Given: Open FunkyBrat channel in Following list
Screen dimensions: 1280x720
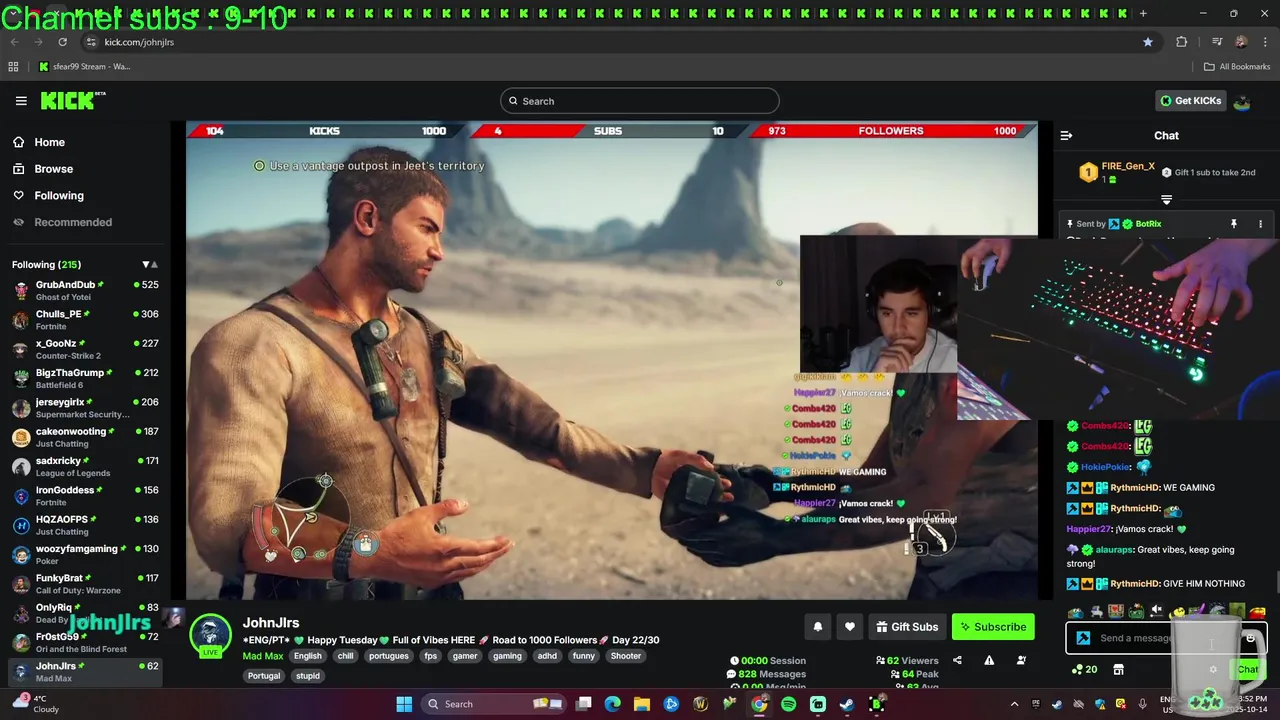Looking at the screenshot, I should pos(85,583).
